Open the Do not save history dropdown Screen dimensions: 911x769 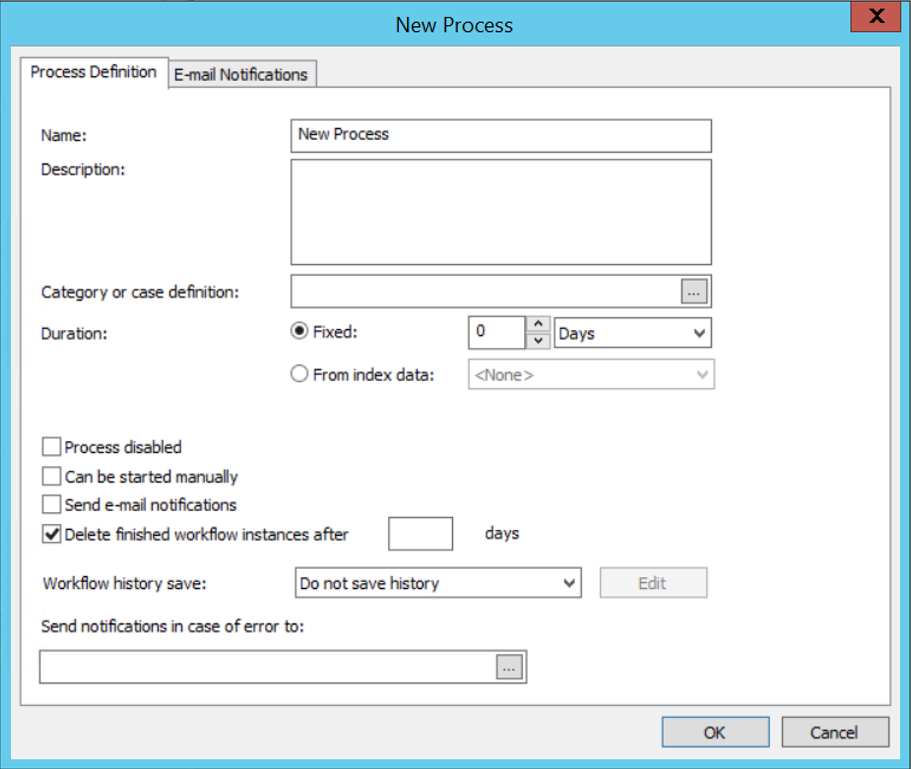(x=437, y=582)
